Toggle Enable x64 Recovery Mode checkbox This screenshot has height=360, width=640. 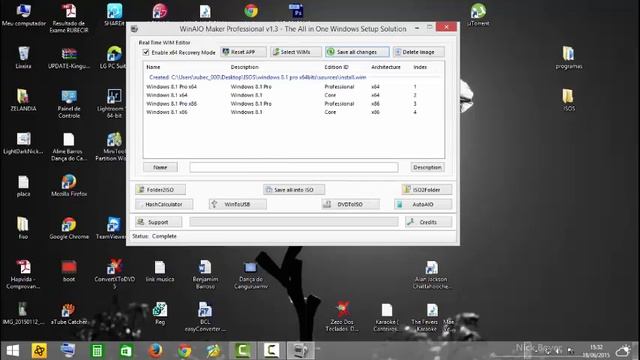pos(146,52)
